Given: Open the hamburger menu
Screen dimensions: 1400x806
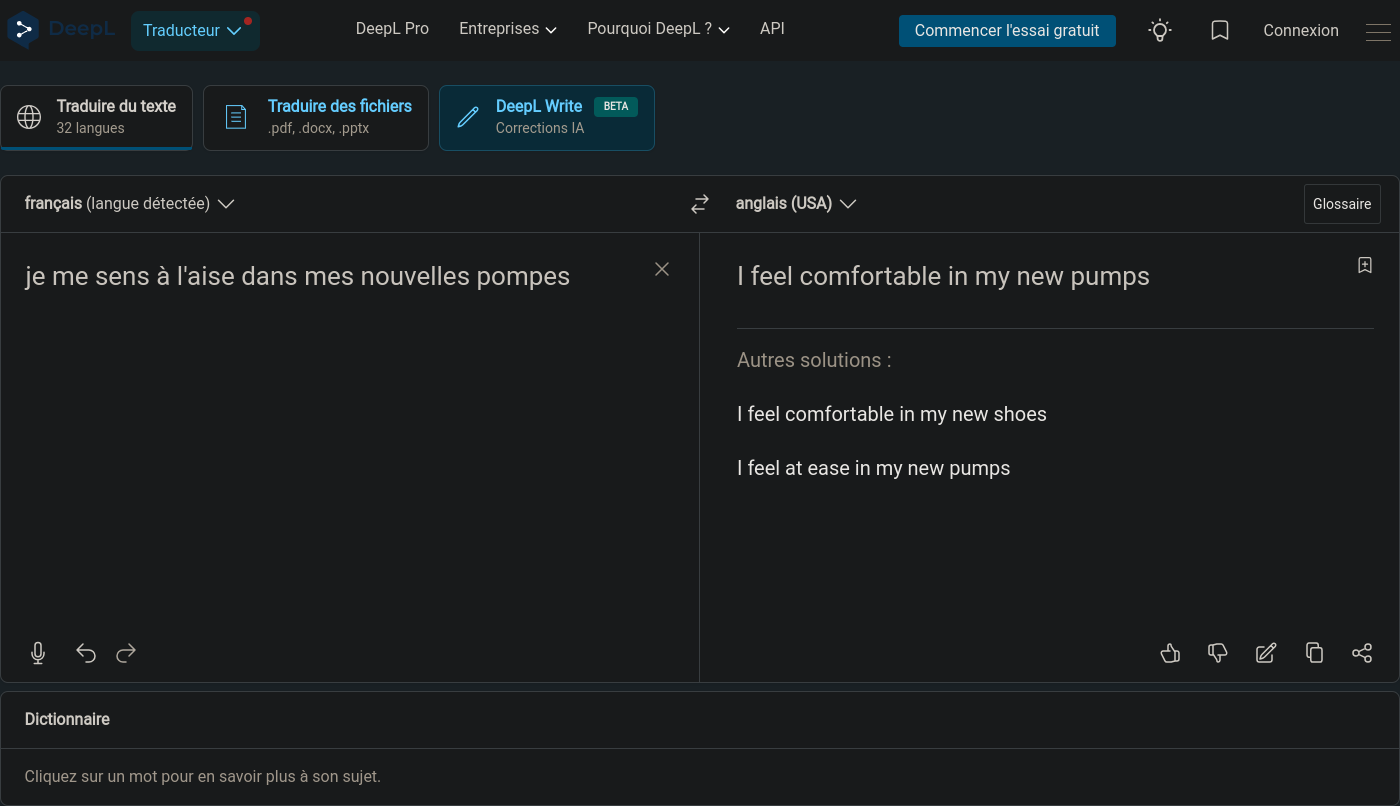Looking at the screenshot, I should tap(1378, 31).
